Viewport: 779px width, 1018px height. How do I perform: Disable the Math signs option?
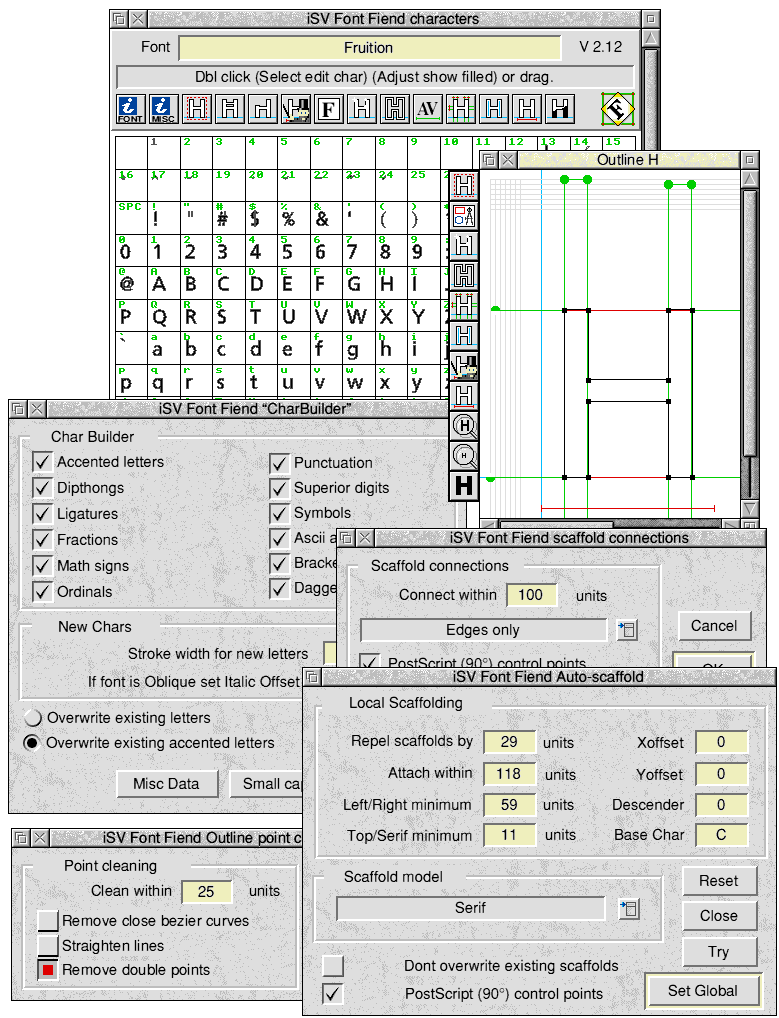point(42,566)
